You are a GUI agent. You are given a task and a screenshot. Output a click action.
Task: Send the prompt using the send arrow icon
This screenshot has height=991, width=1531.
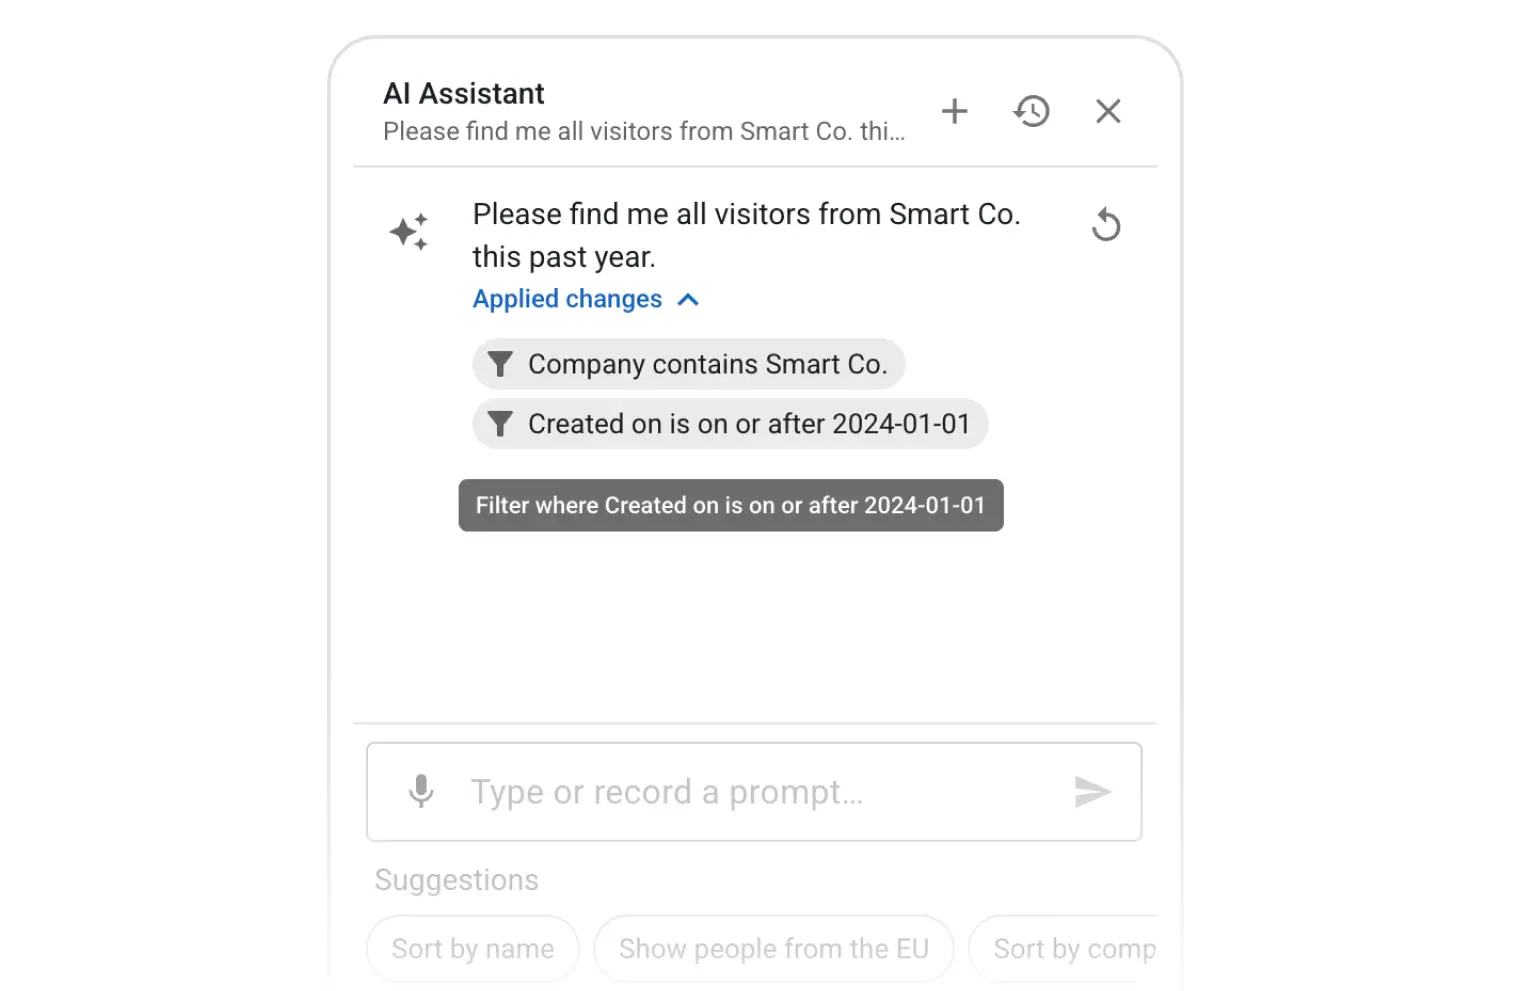[x=1095, y=792]
